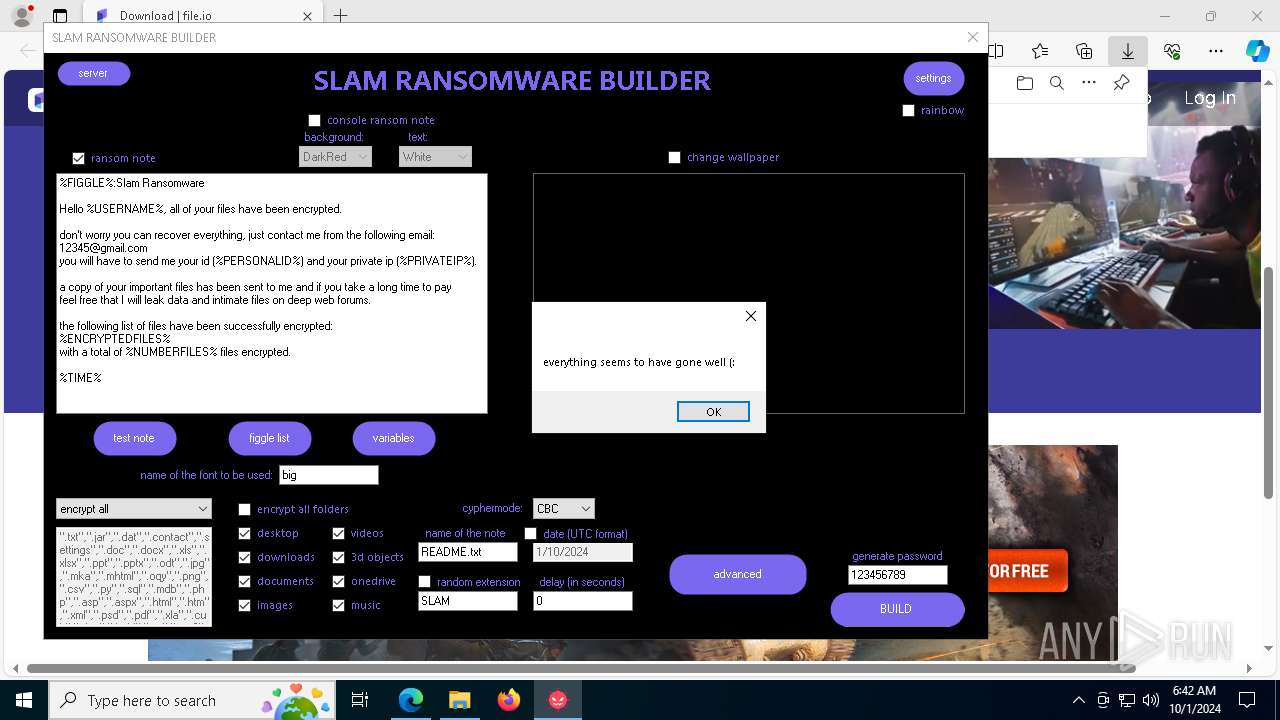Open Edge browser essentials icon
The image size is (1280, 720).
click(x=1172, y=51)
